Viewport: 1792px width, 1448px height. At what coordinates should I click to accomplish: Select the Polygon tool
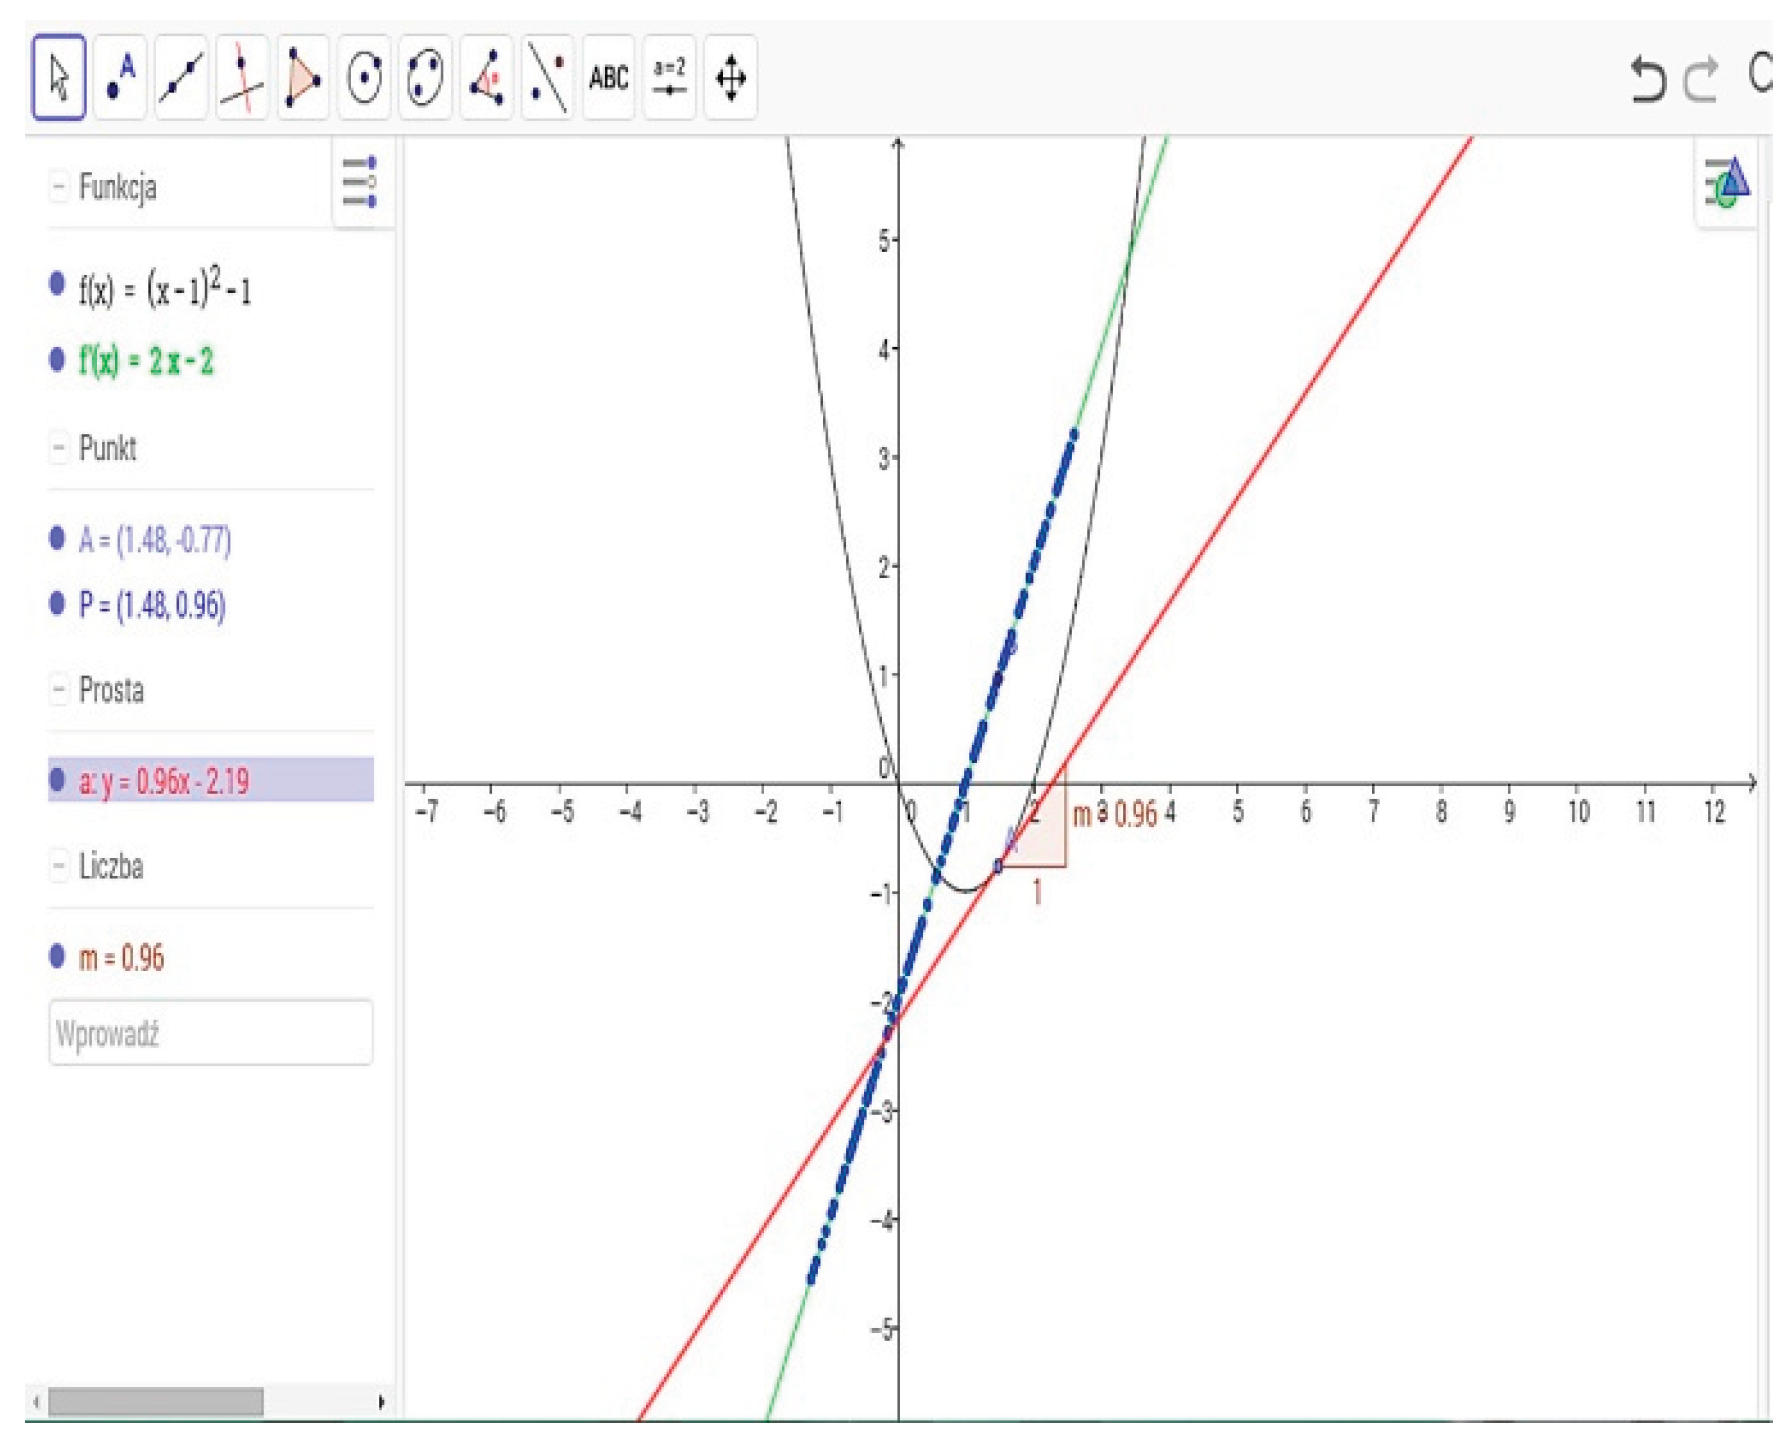point(303,78)
